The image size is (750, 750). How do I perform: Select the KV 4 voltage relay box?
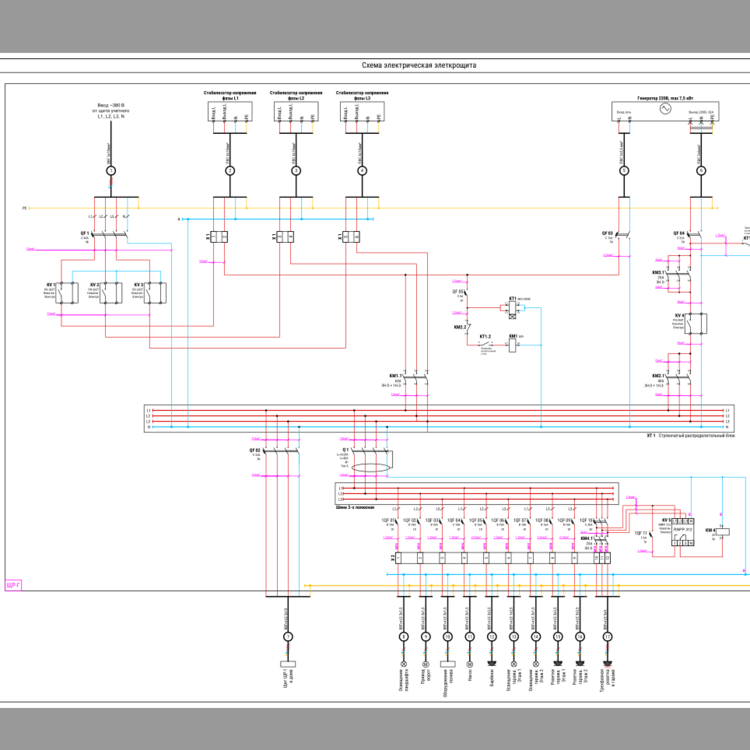point(696,324)
